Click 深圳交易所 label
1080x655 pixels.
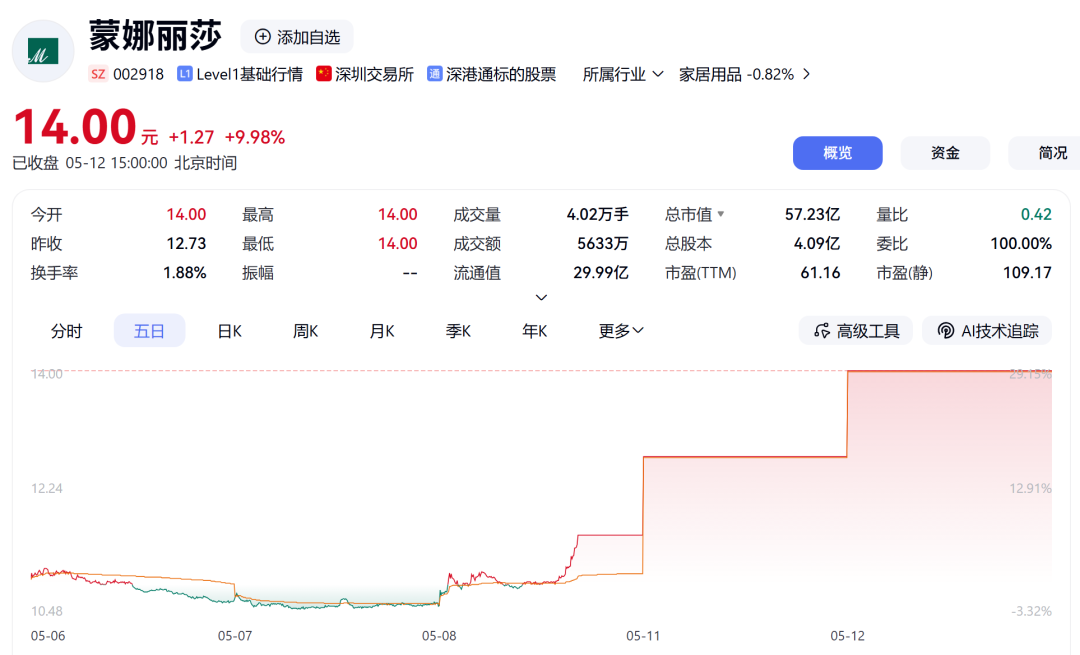click(374, 74)
